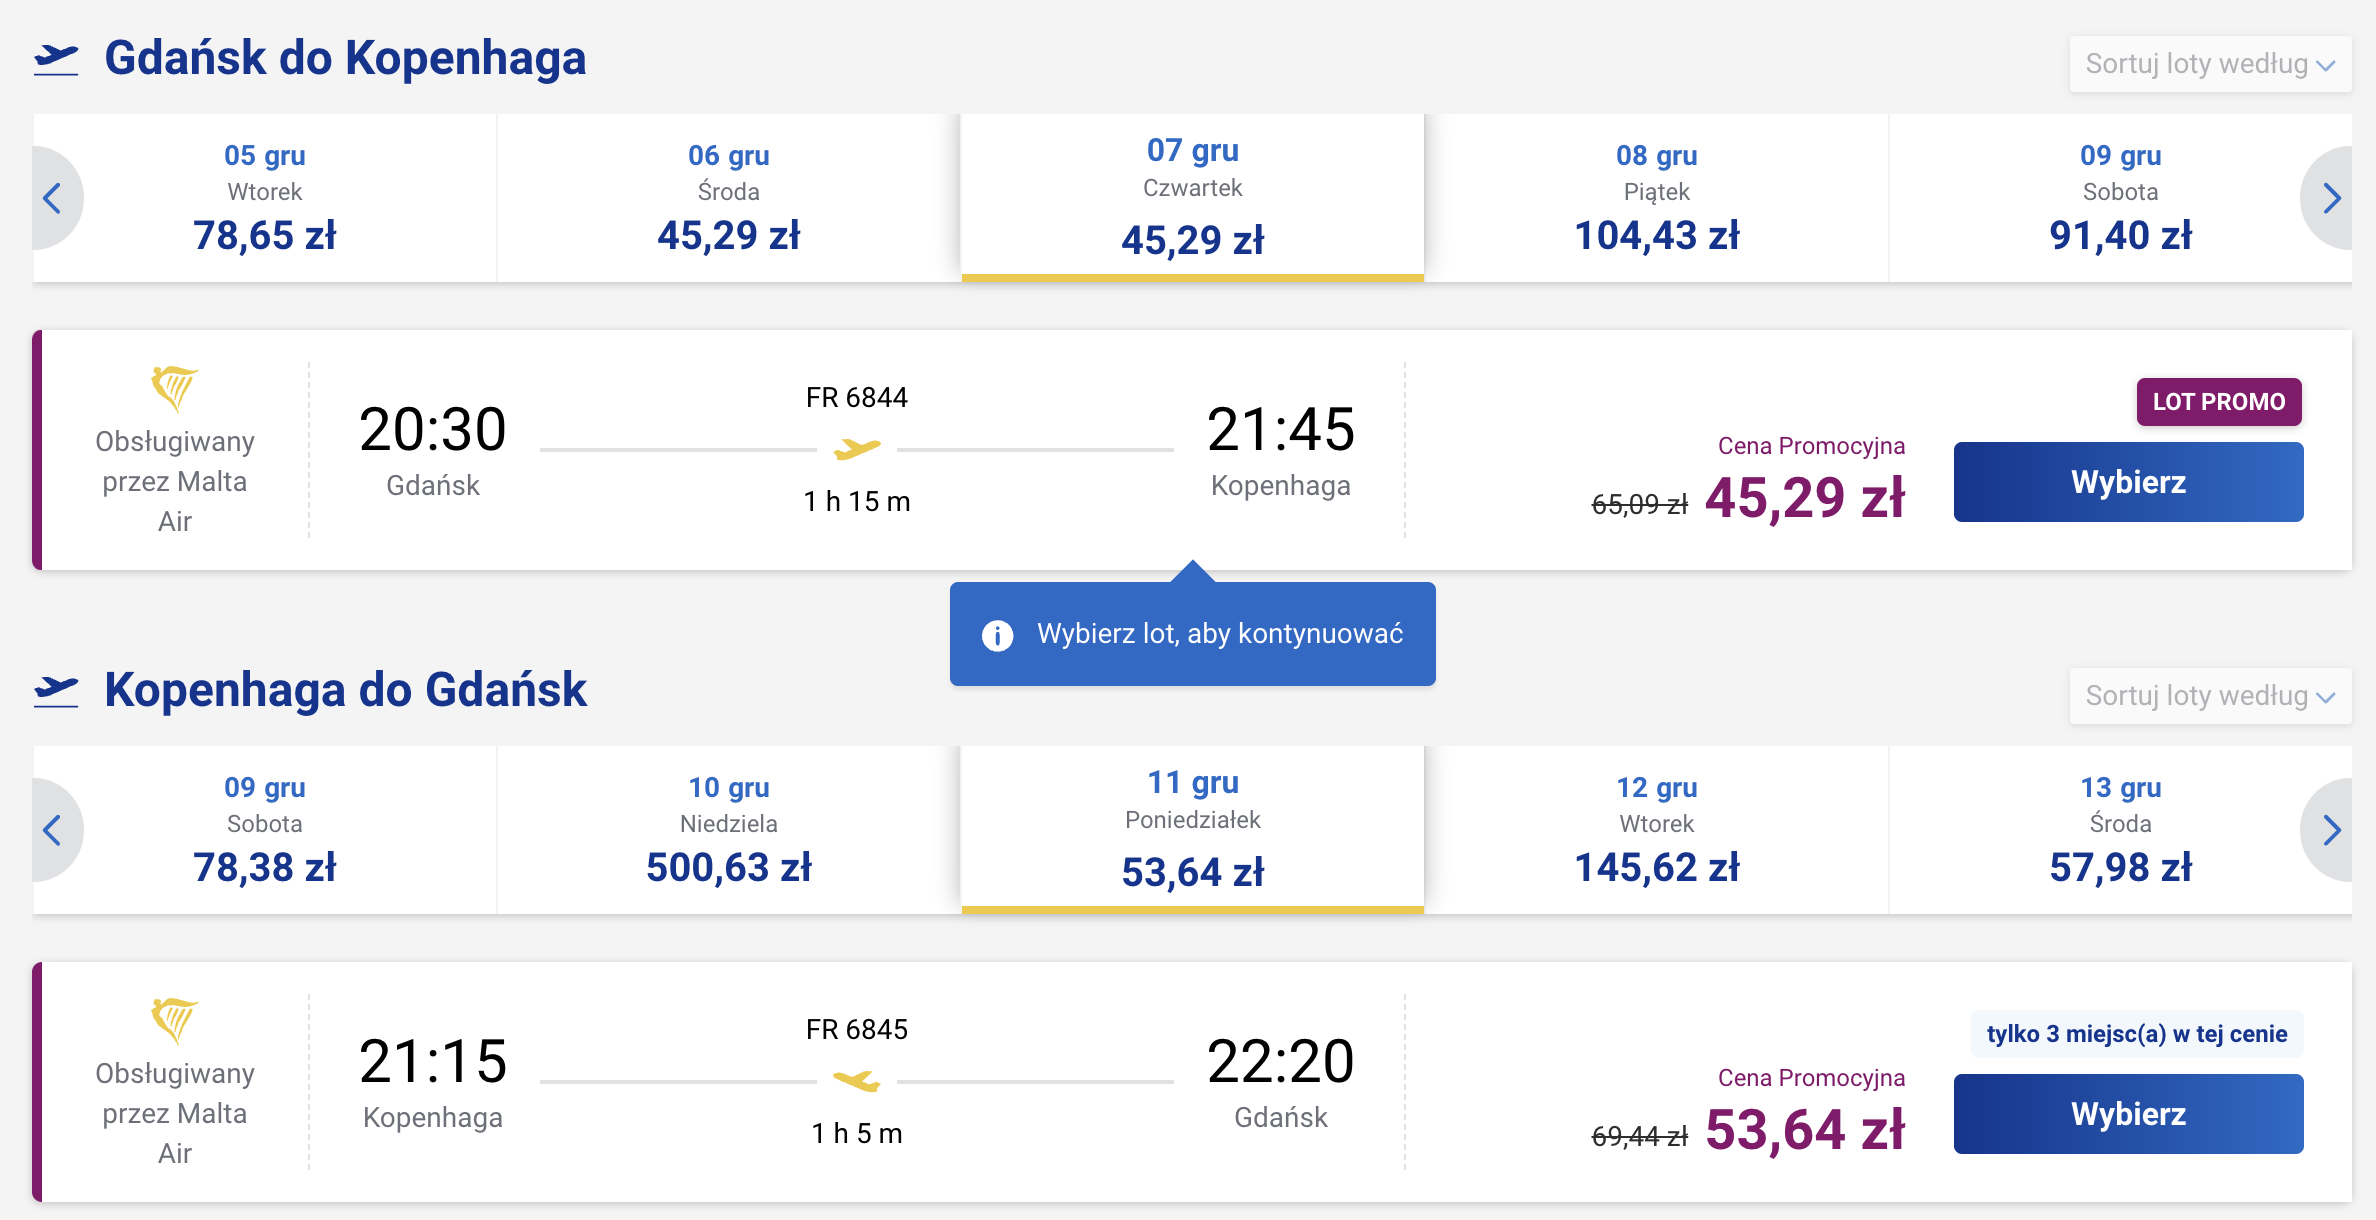The image size is (2376, 1220).
Task: Show earlier return dates with the left arrow
Action: (x=54, y=830)
